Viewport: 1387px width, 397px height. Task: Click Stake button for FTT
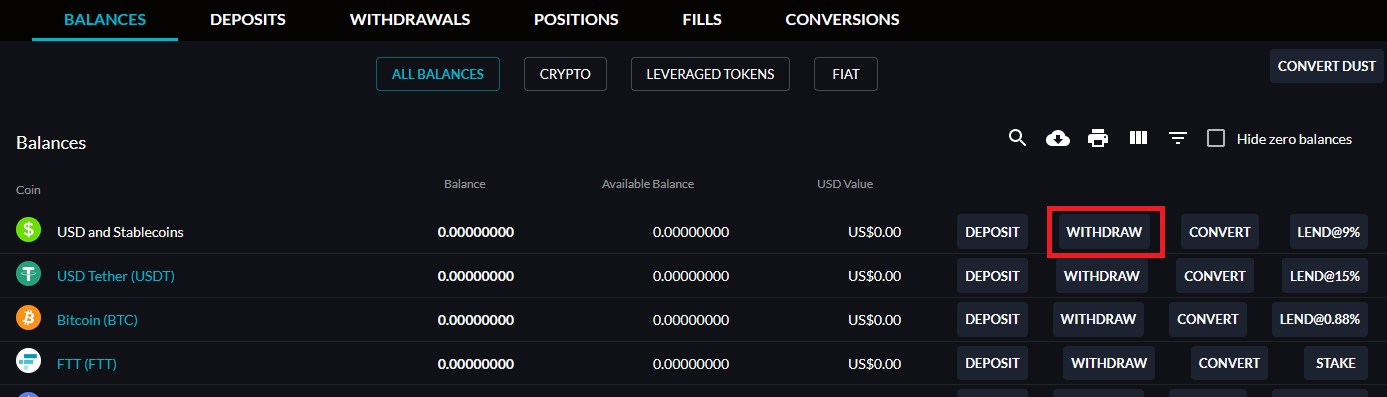pyautogui.click(x=1336, y=363)
